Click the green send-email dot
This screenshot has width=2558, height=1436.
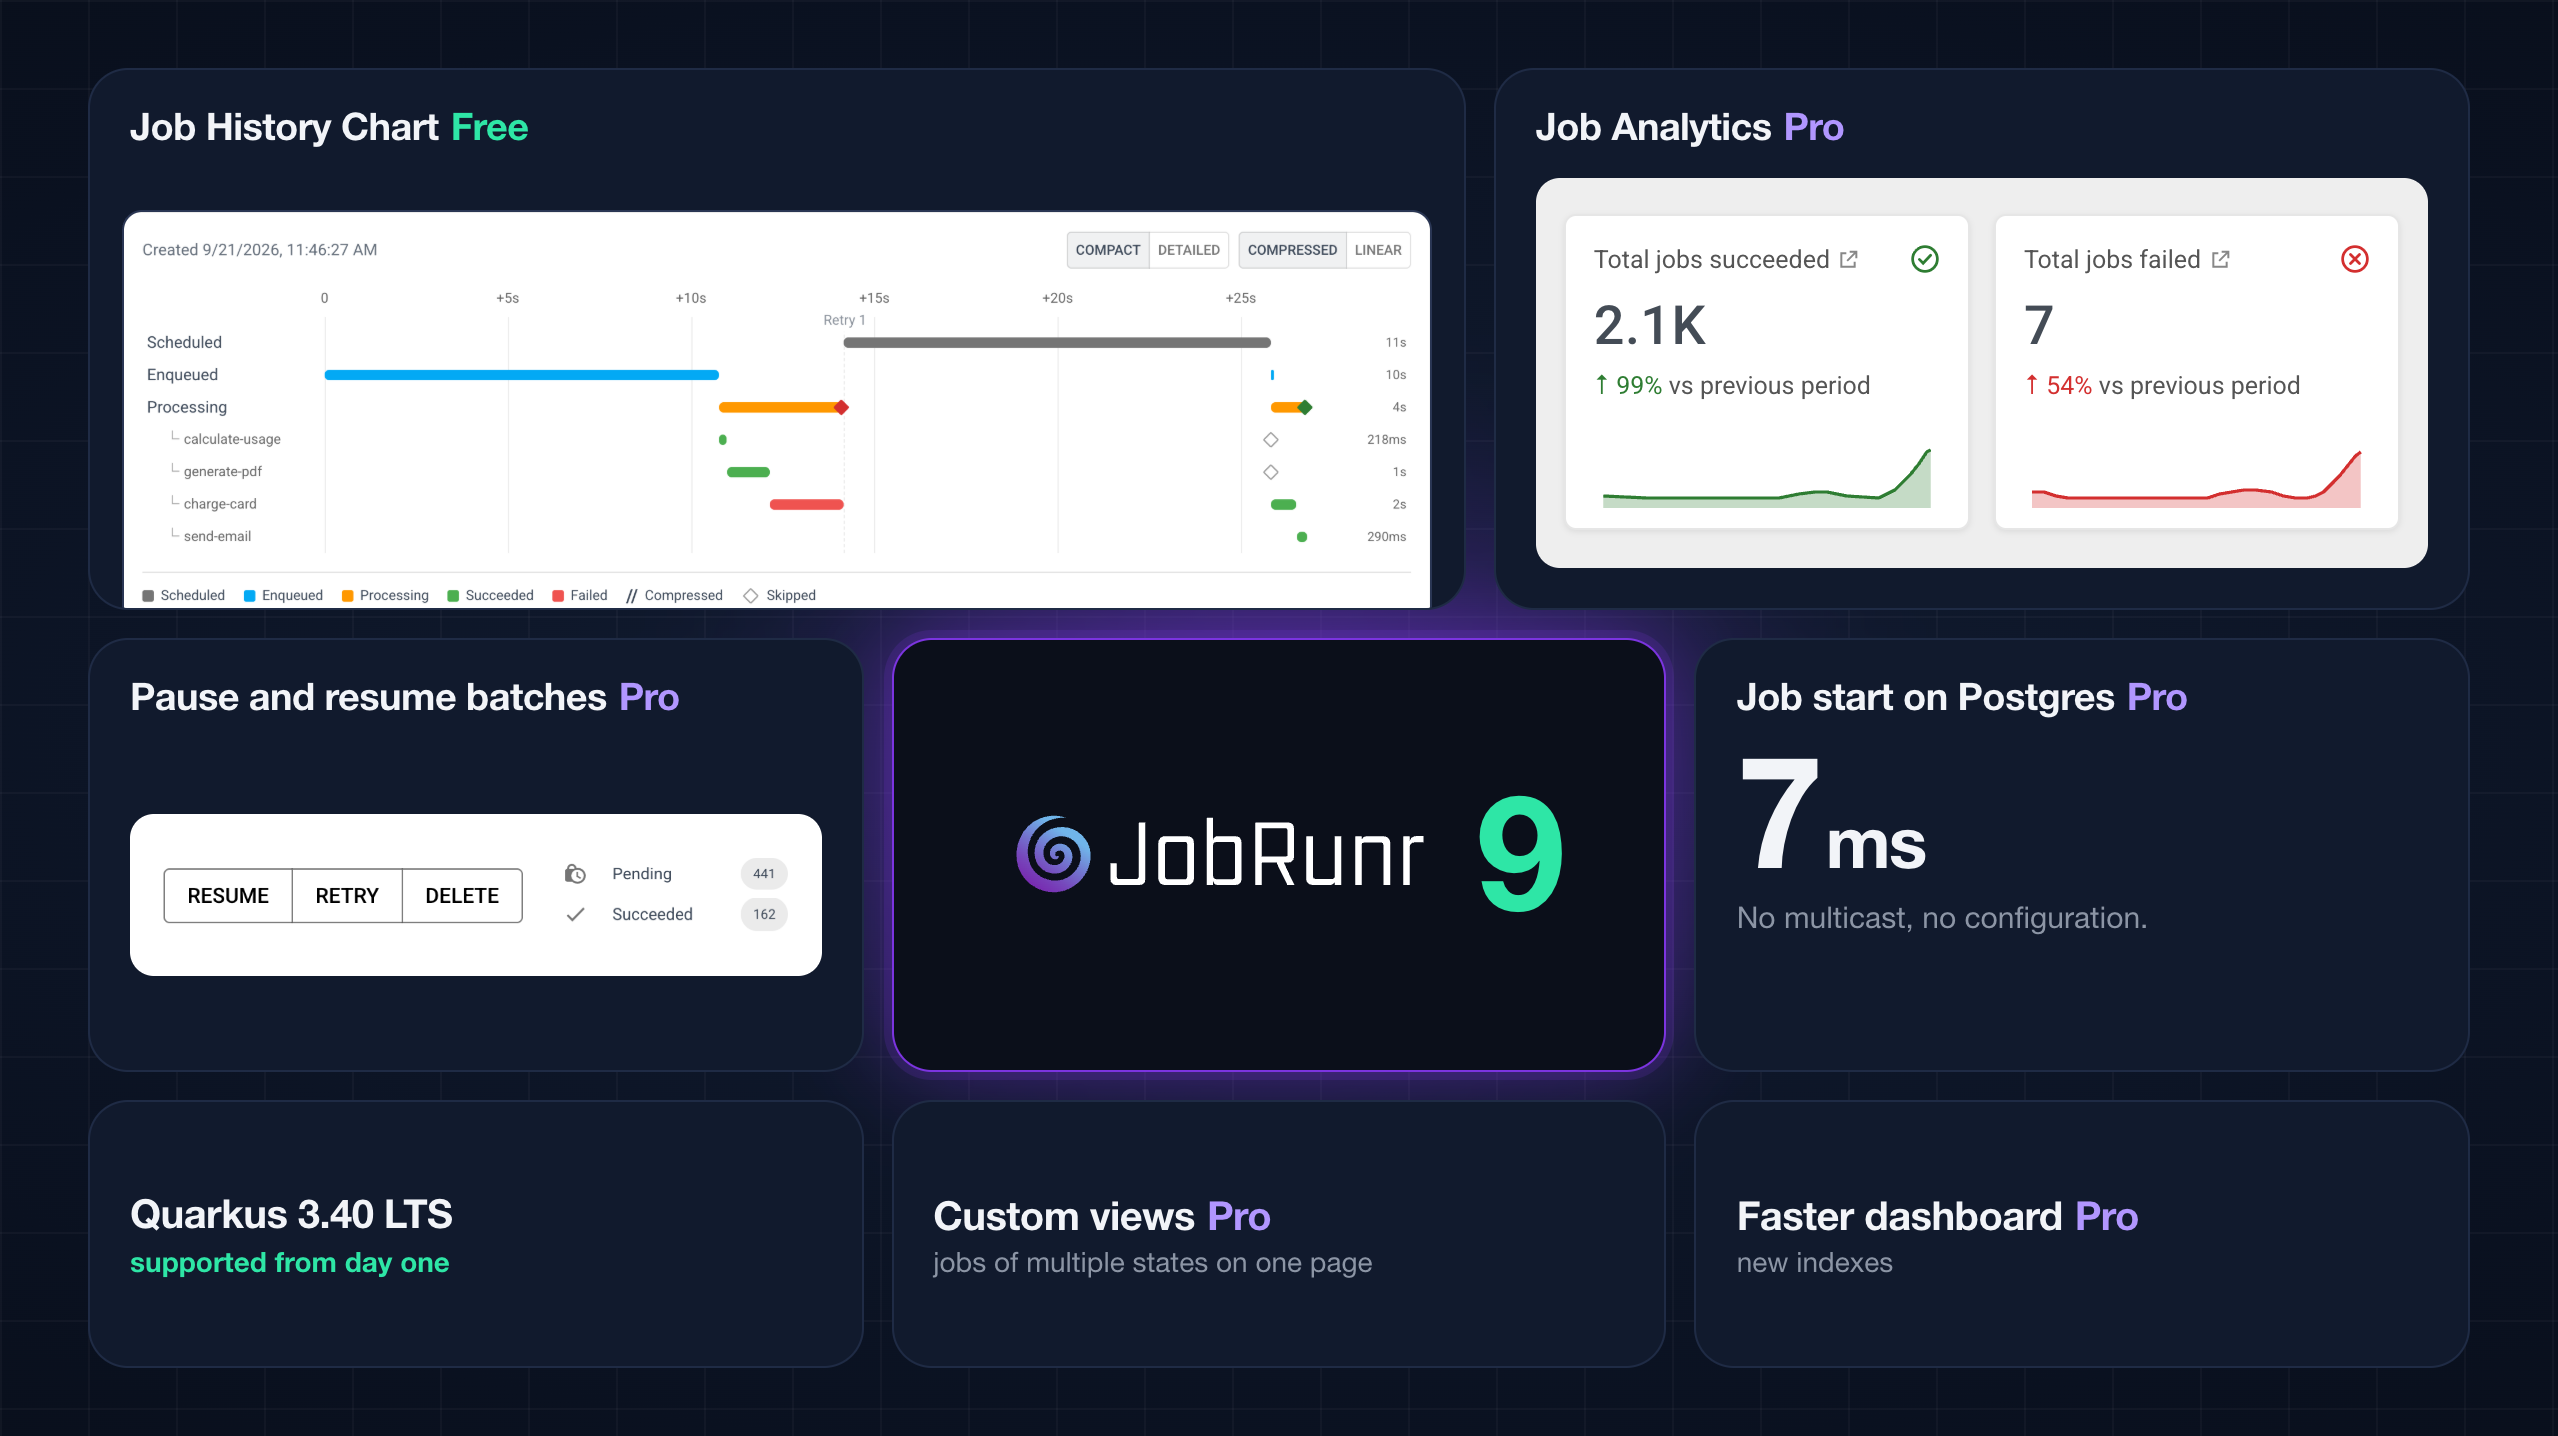pyautogui.click(x=1302, y=537)
